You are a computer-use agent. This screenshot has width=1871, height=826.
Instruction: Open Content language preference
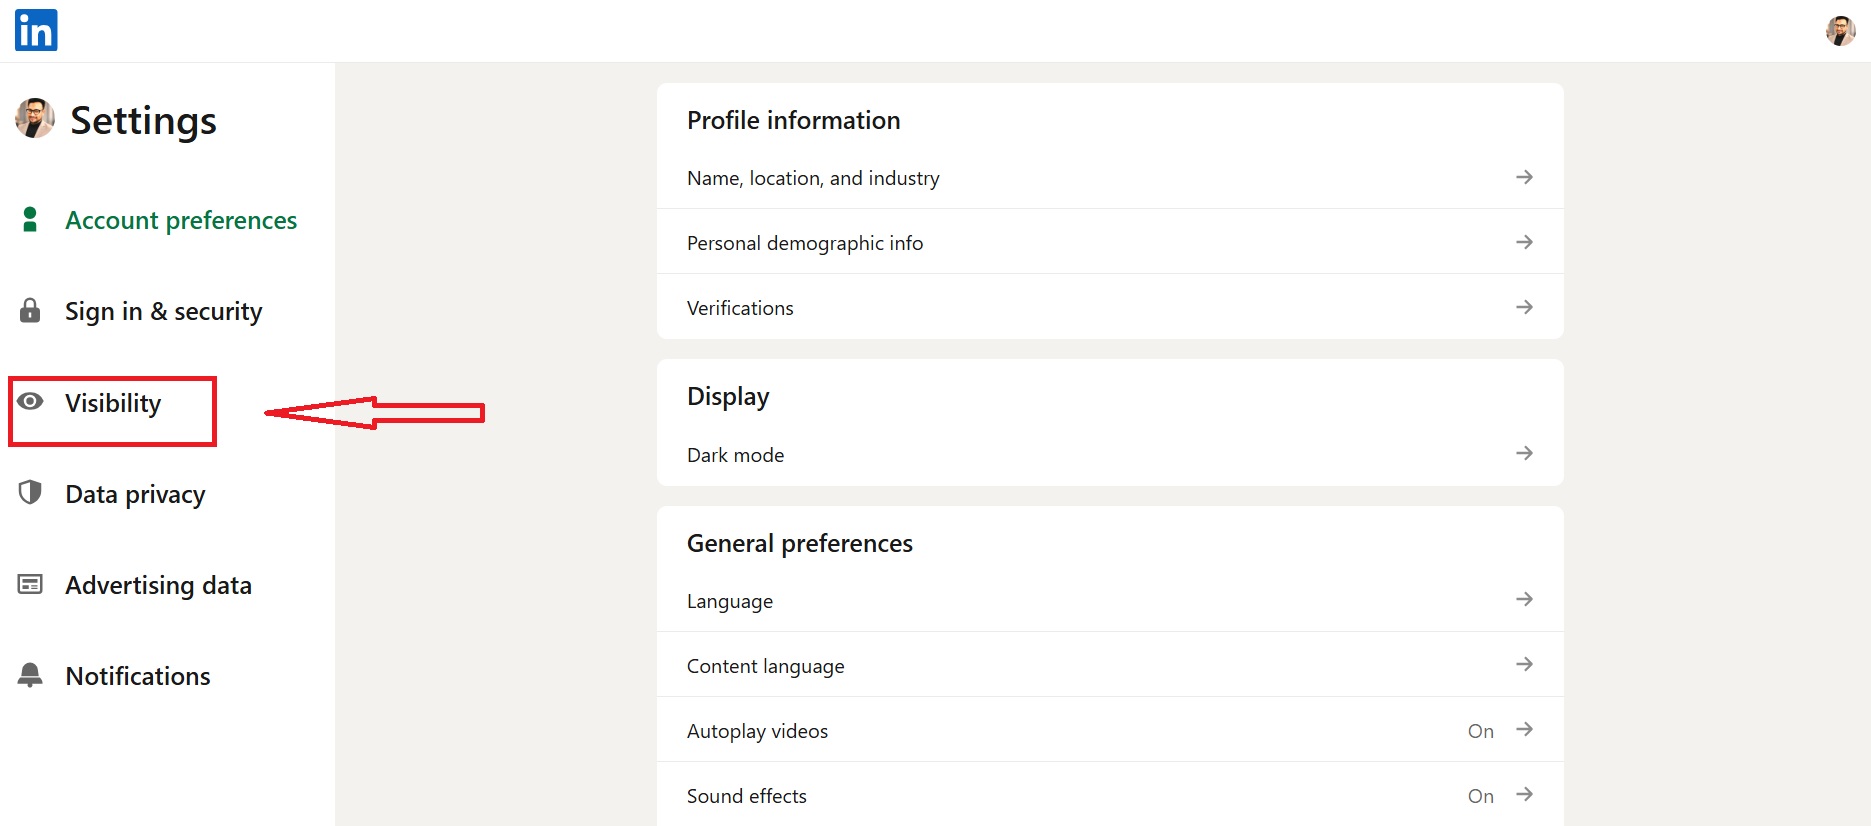[x=1110, y=665]
